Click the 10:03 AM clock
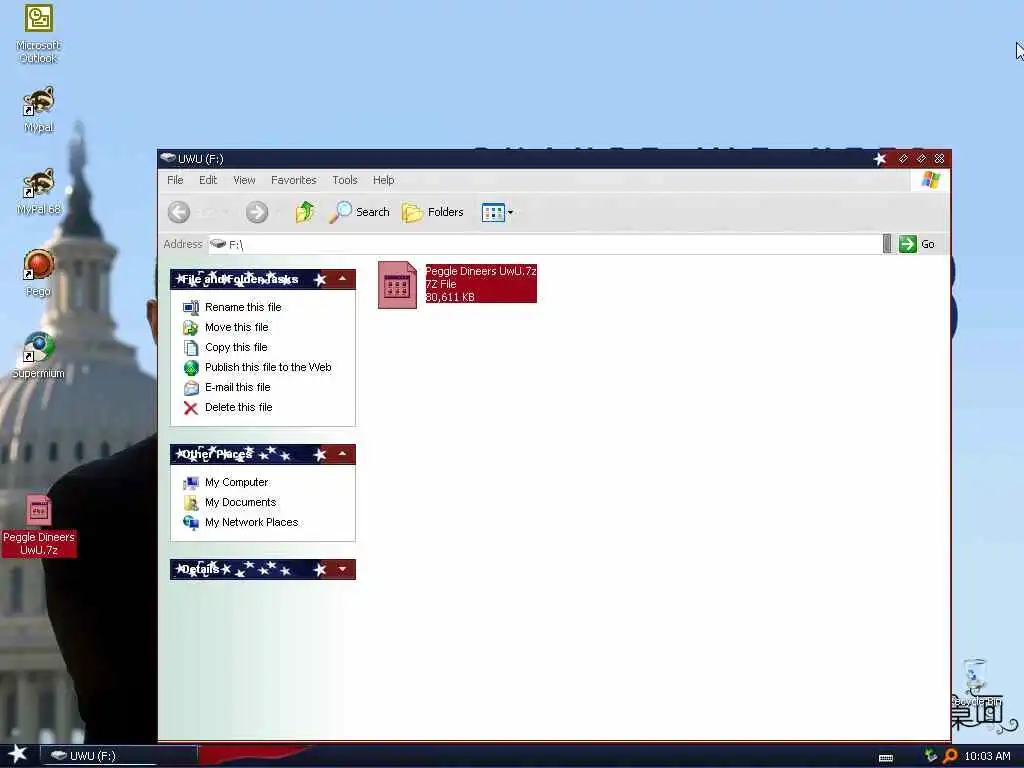This screenshot has height=768, width=1024. pos(987,756)
